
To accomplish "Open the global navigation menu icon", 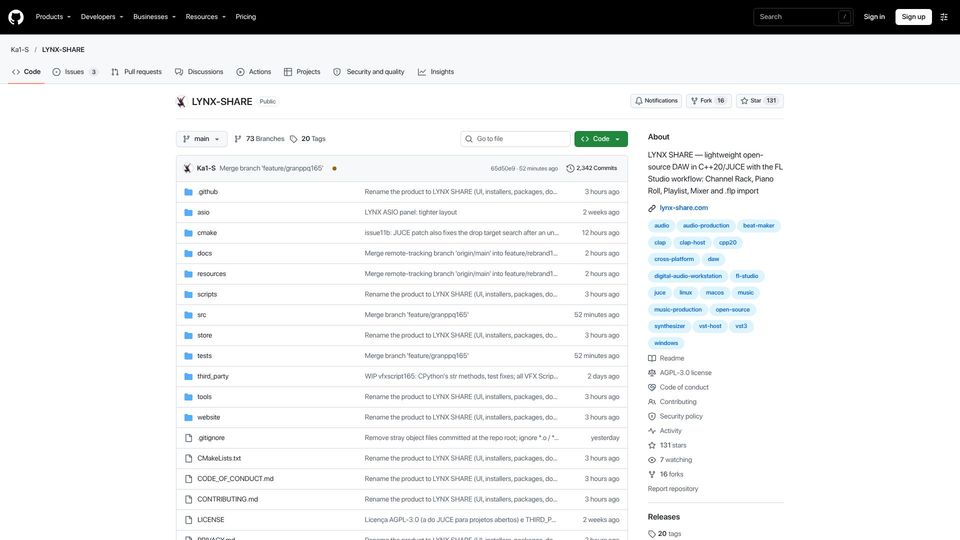I will (944, 17).
